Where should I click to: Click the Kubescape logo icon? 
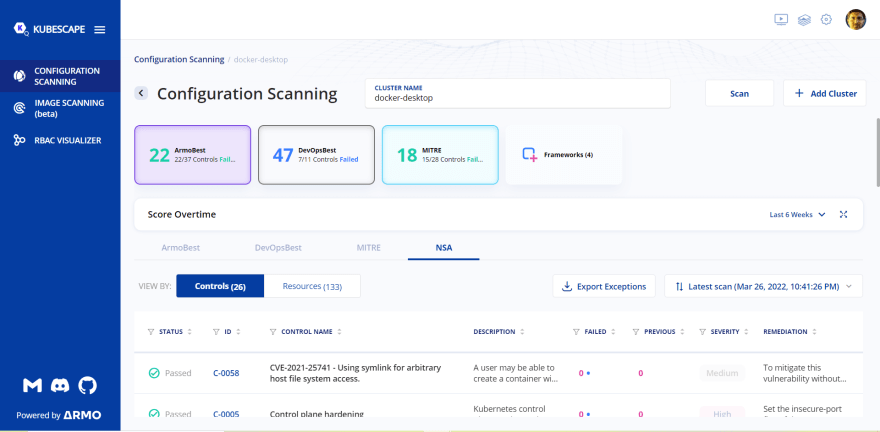(x=21, y=29)
